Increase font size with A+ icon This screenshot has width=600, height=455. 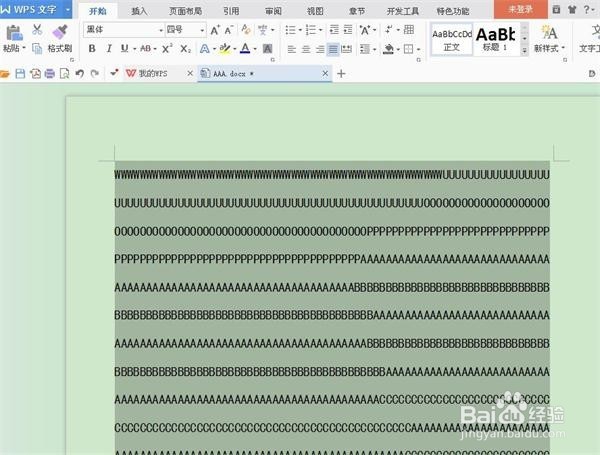(x=215, y=30)
